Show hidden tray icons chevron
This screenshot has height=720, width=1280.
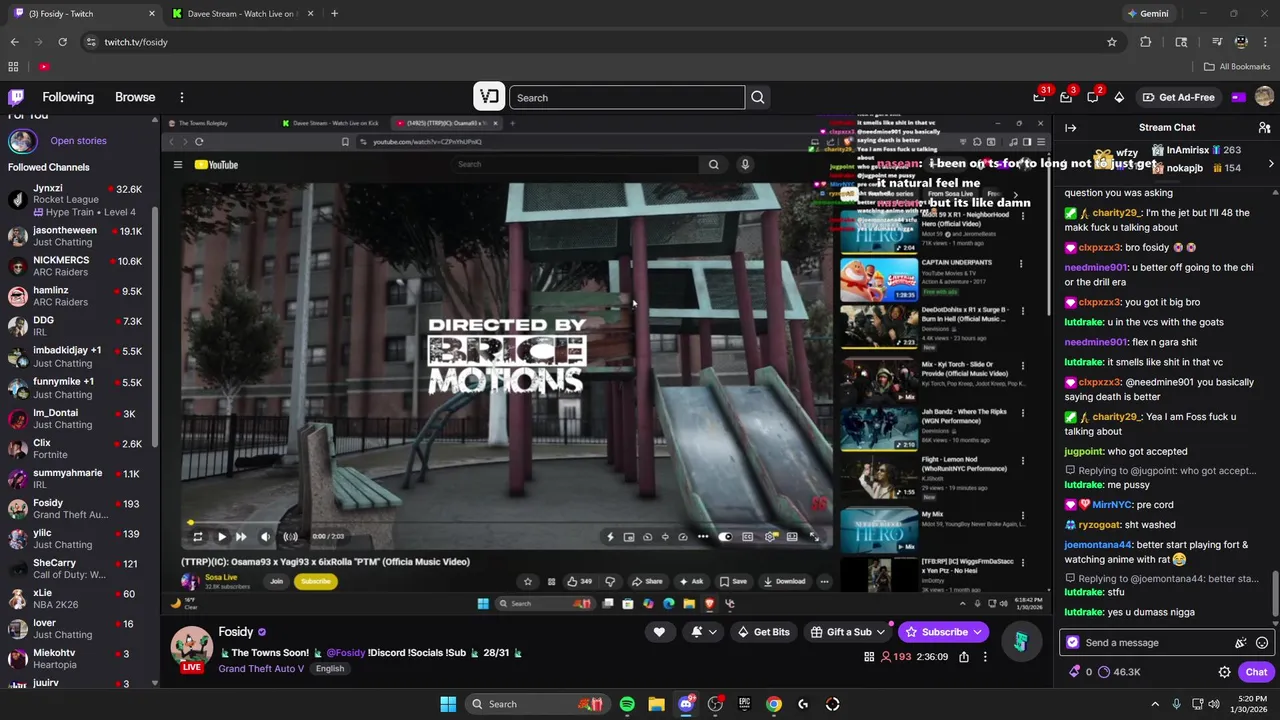point(1155,704)
